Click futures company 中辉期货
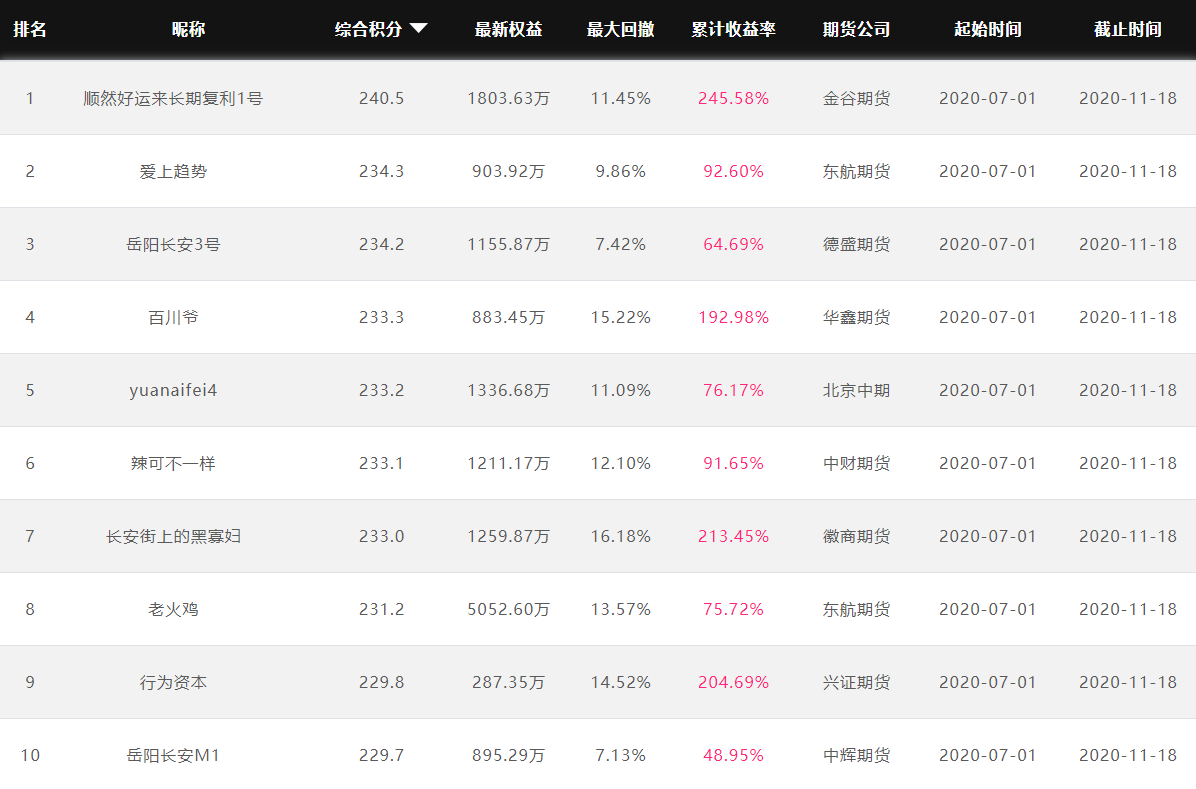1196x789 pixels. pyautogui.click(x=856, y=755)
